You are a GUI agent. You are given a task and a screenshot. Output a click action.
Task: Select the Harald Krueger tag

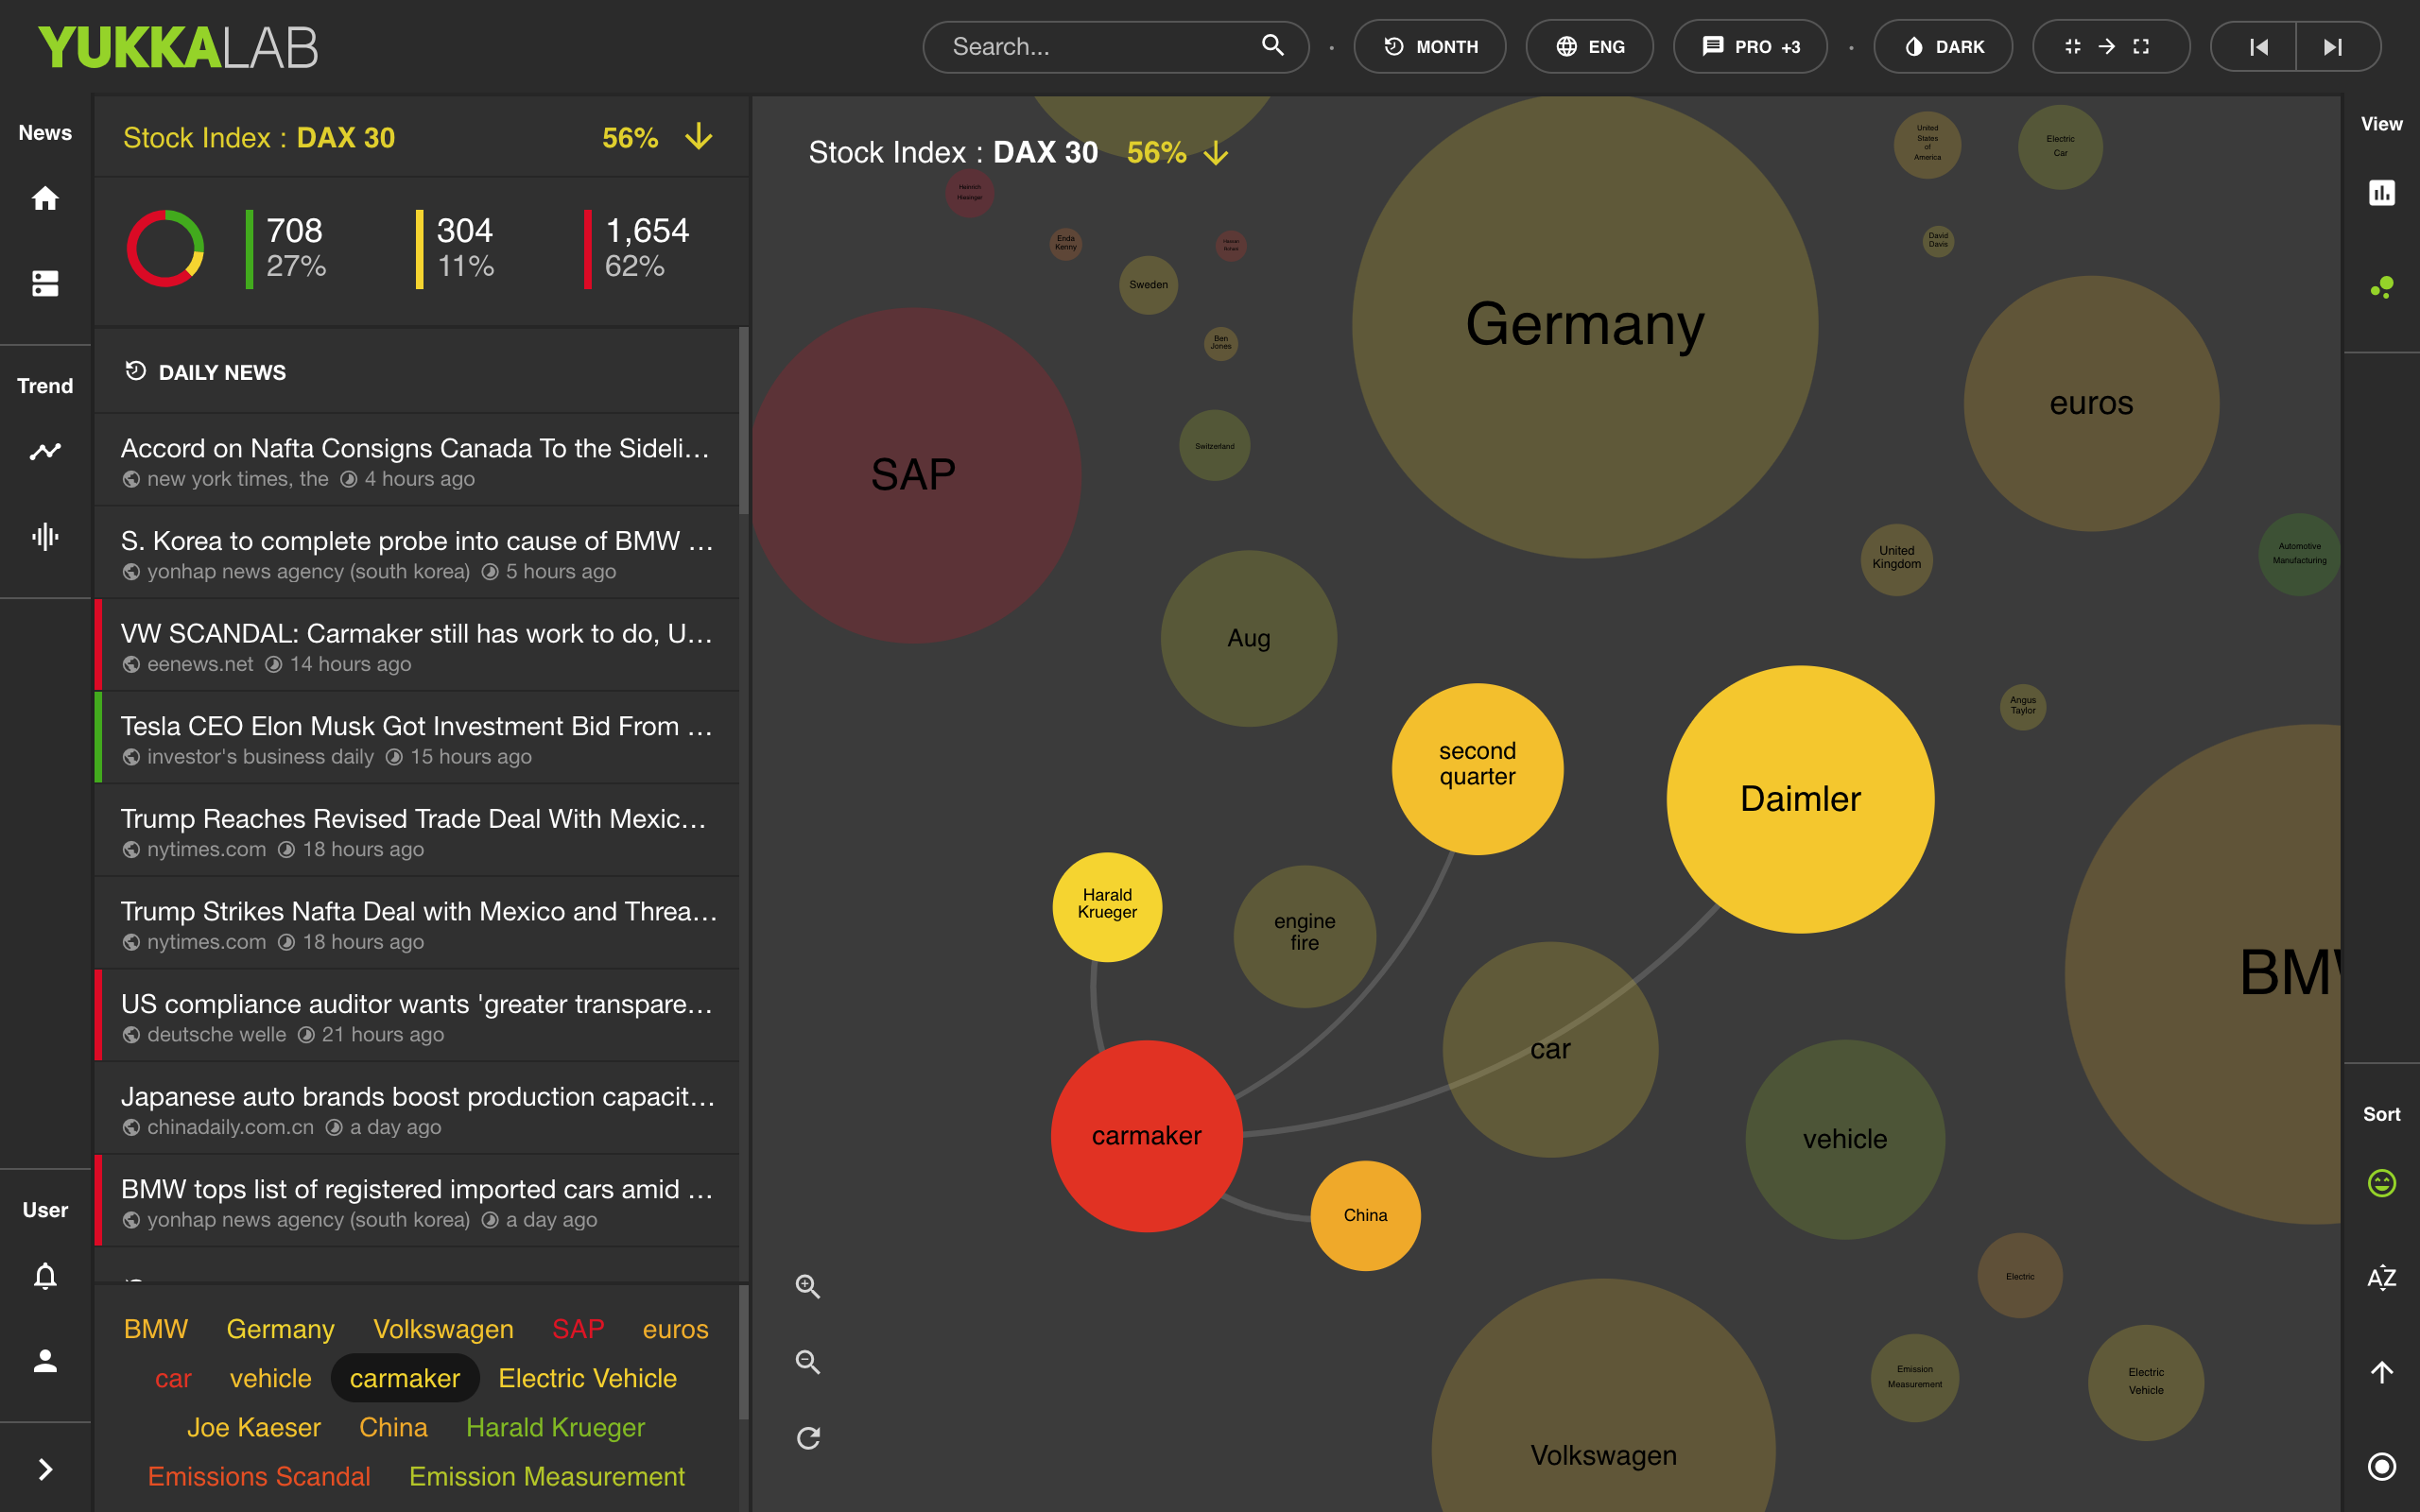pos(555,1427)
